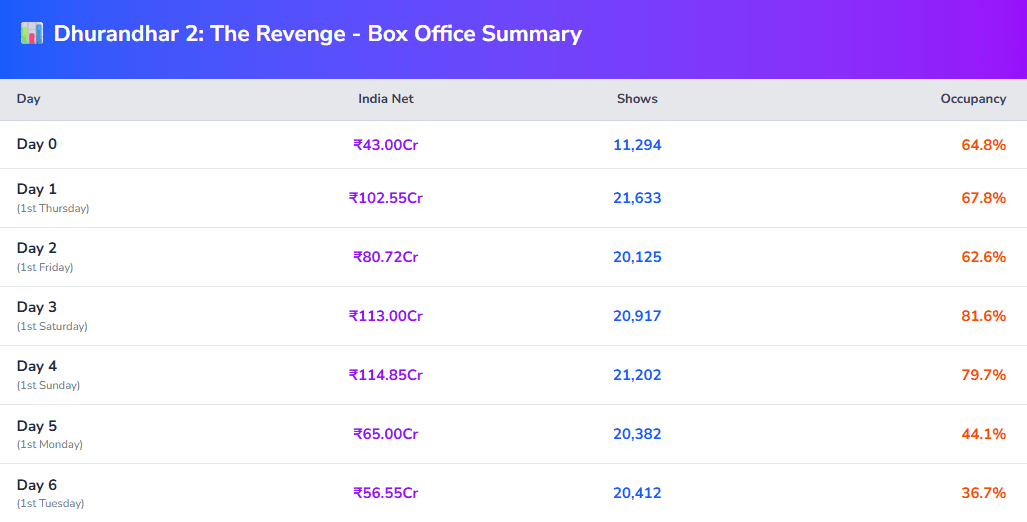Screen dimensions: 1027x522
Task: Click Day 6 India Net ₹56.55Cr
Action: click(x=385, y=493)
